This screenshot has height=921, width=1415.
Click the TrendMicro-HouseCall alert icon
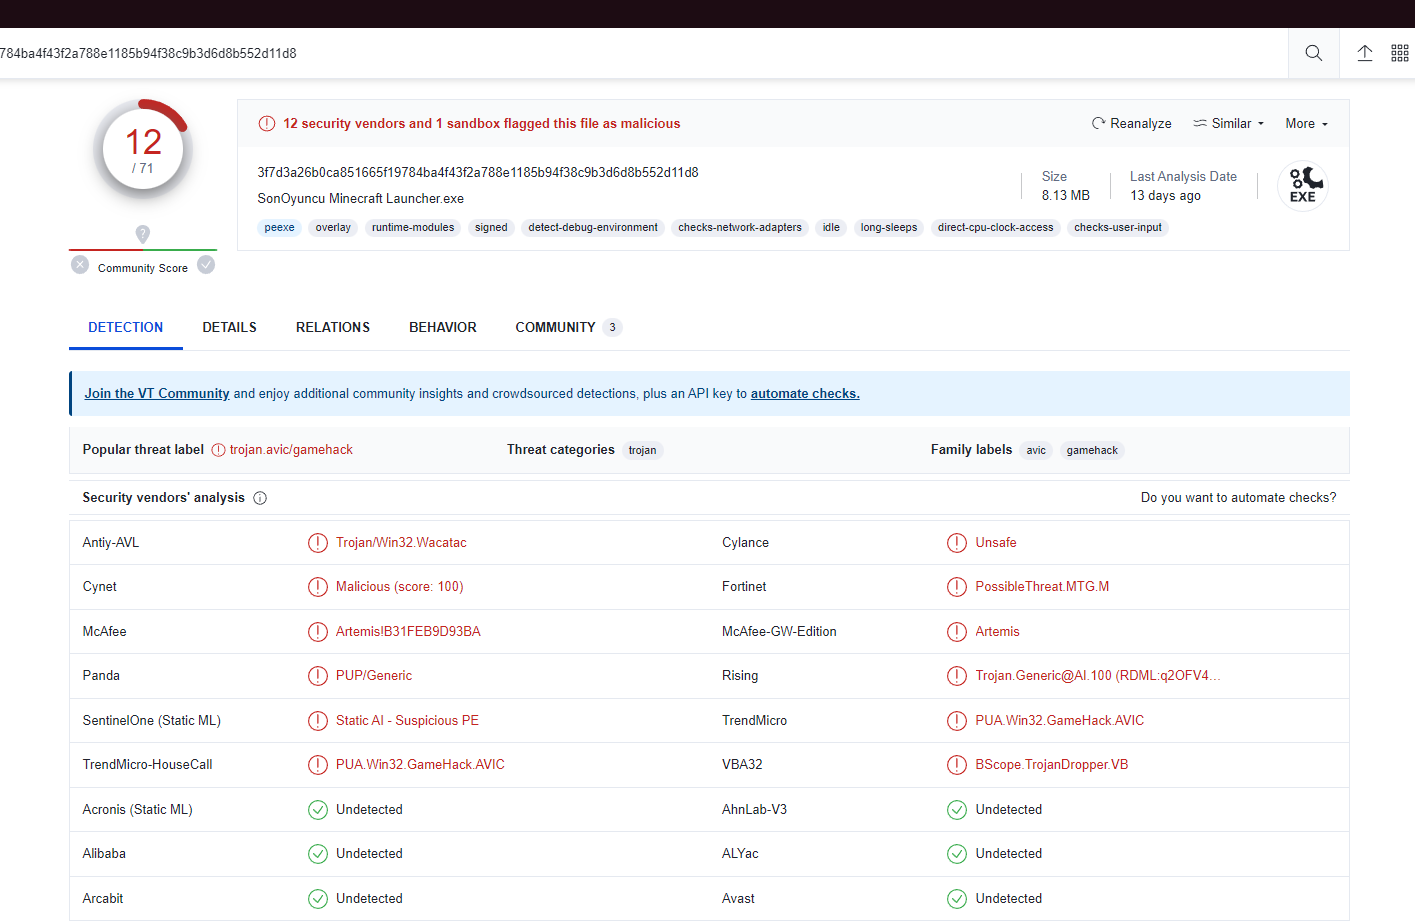click(318, 765)
